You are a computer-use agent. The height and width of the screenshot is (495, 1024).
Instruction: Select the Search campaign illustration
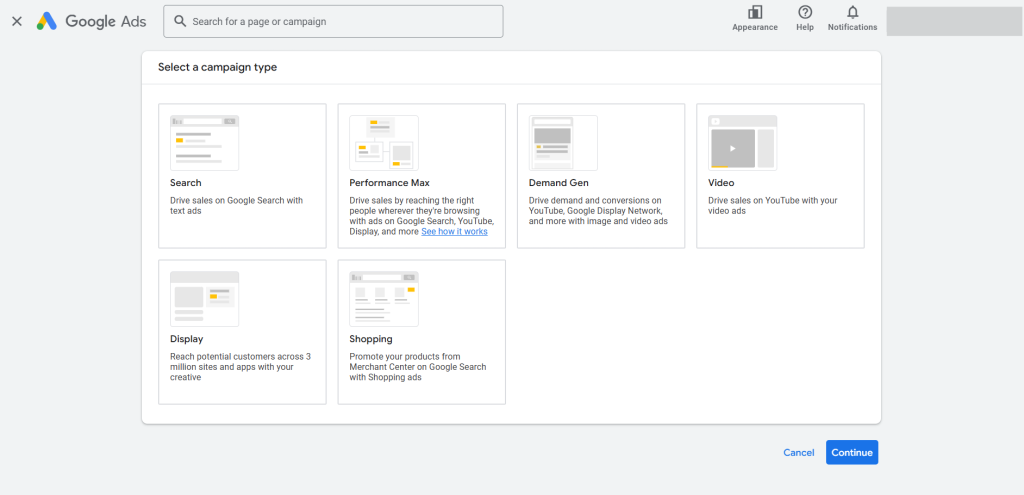204,142
